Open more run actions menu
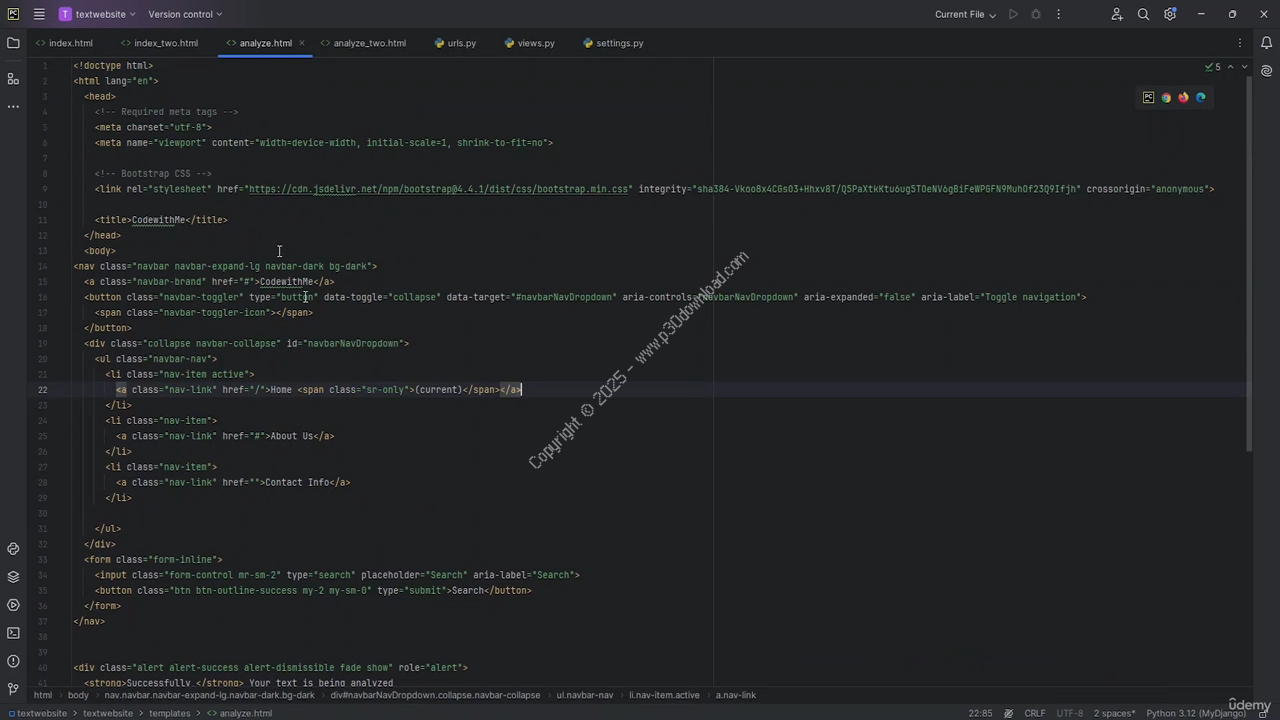This screenshot has height=720, width=1280. coord(1058,14)
